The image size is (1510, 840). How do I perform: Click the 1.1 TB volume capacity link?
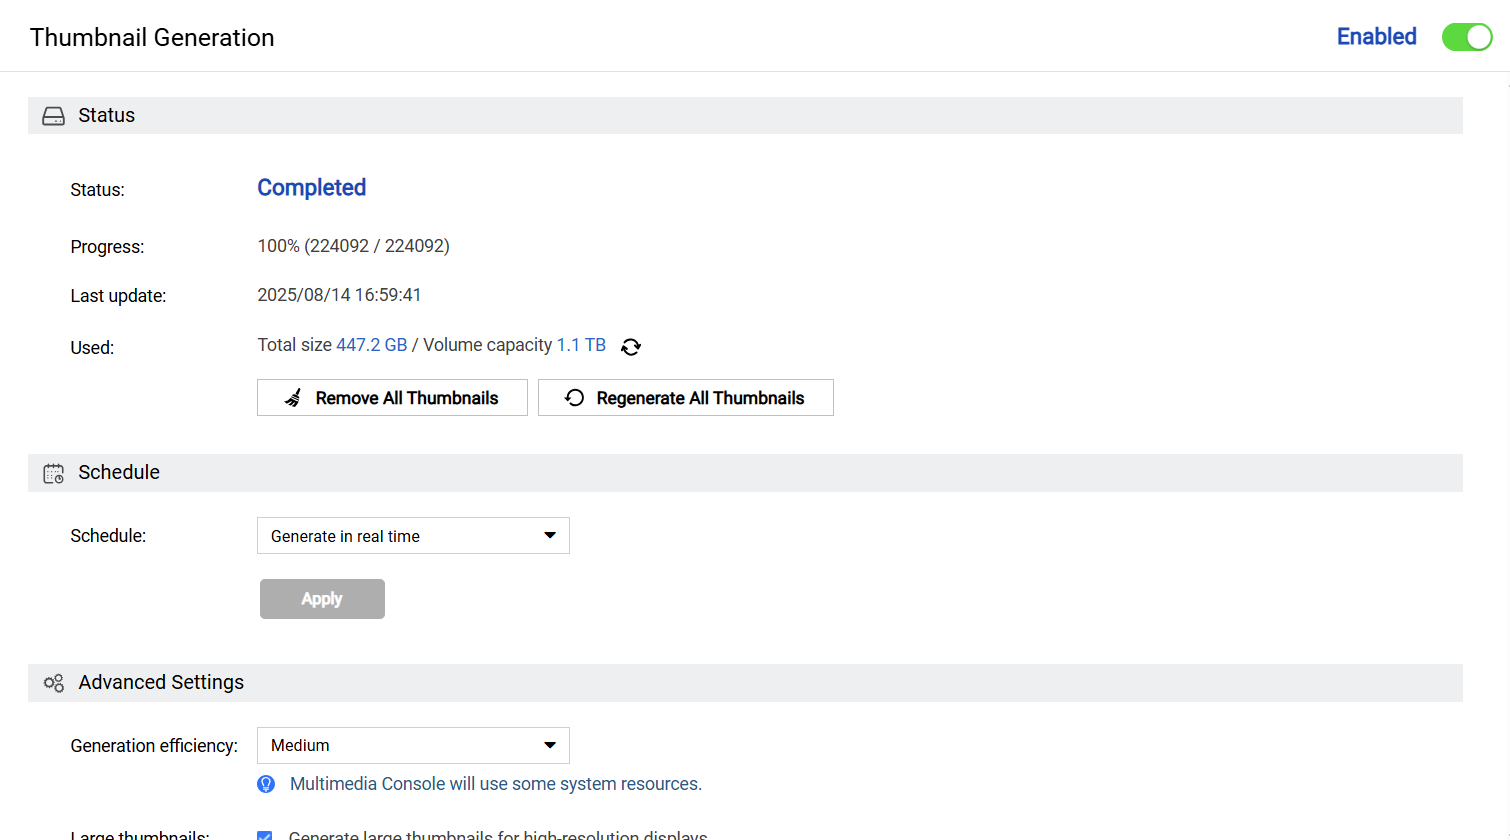coord(581,345)
